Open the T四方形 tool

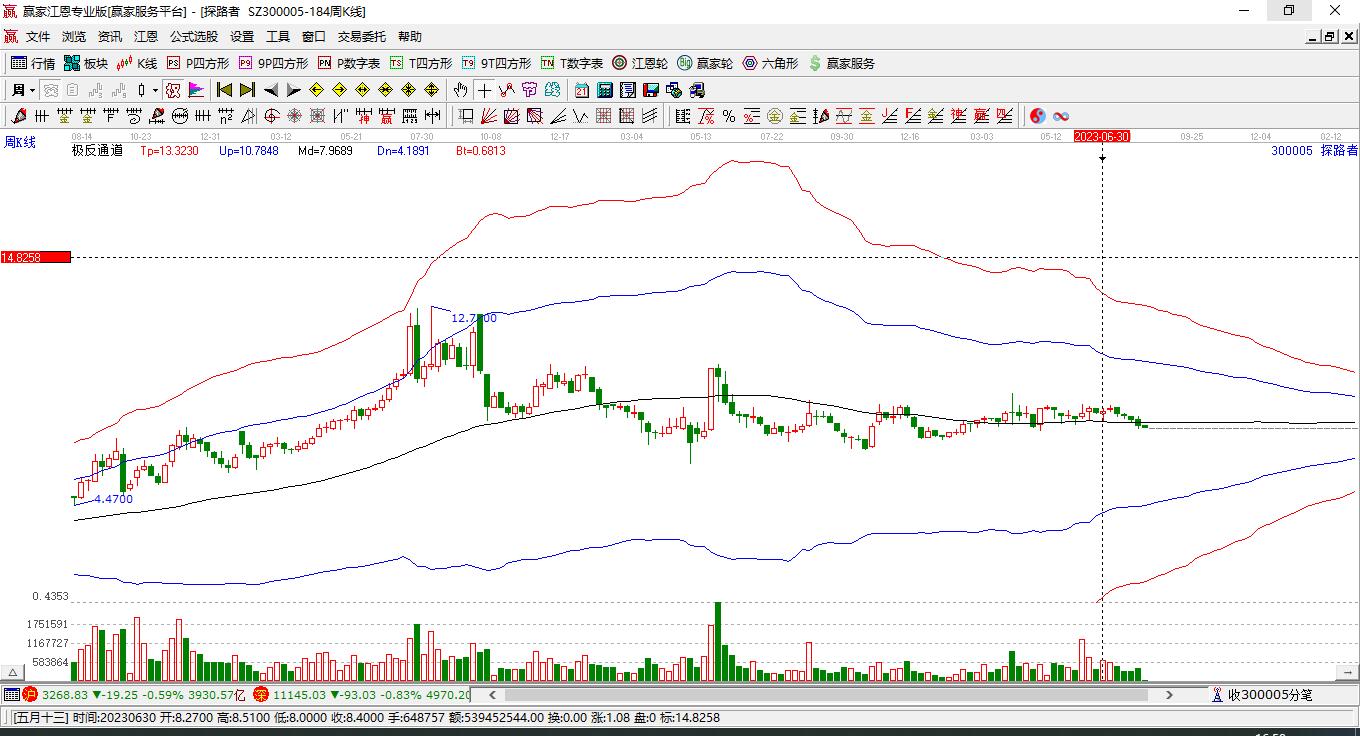pos(421,63)
